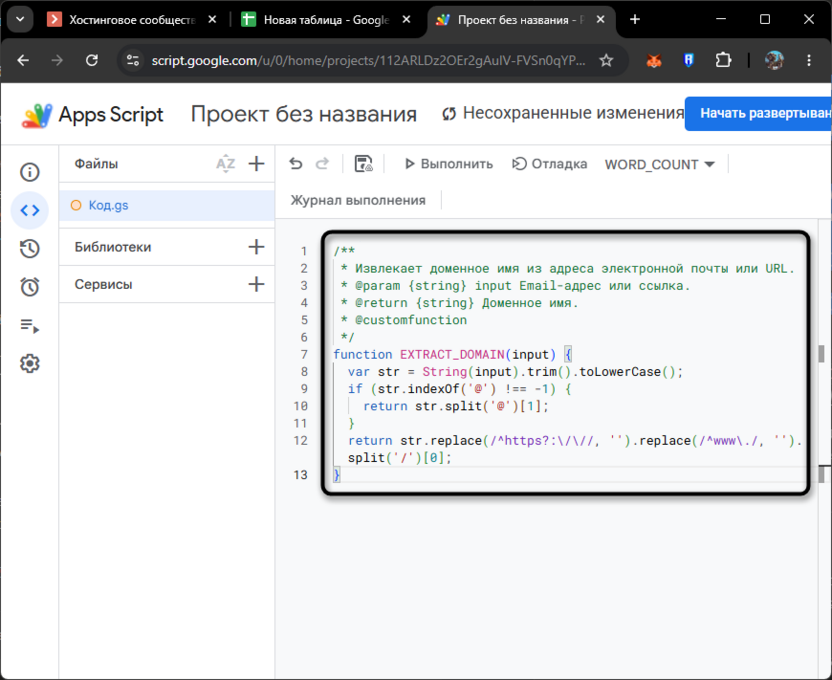Add a new file with plus icon
The width and height of the screenshot is (832, 680).
256,164
